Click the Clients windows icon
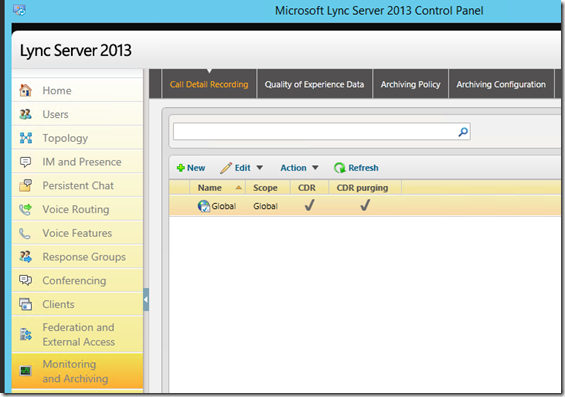This screenshot has height=397, width=565. pyautogui.click(x=26, y=304)
